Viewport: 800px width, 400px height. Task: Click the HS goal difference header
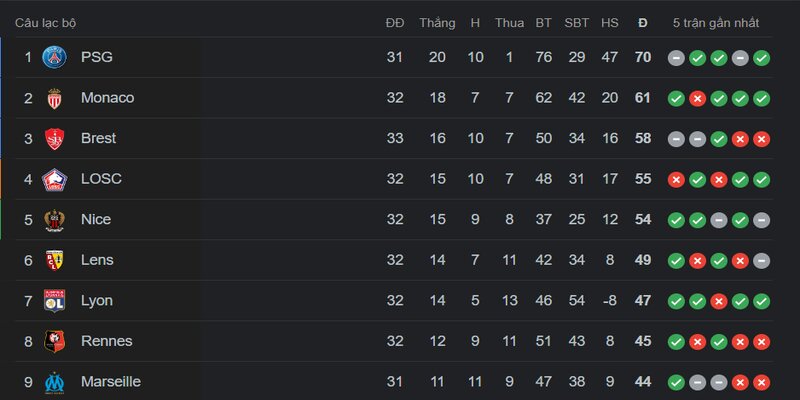click(x=610, y=23)
